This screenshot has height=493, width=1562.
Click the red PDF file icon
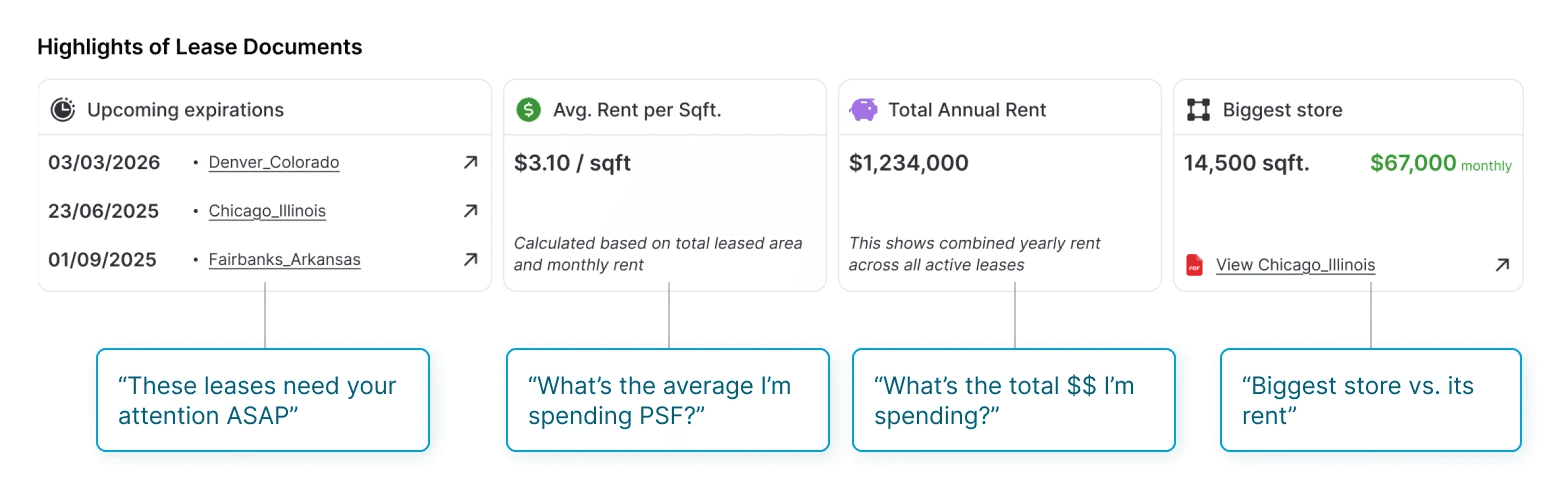[1194, 265]
